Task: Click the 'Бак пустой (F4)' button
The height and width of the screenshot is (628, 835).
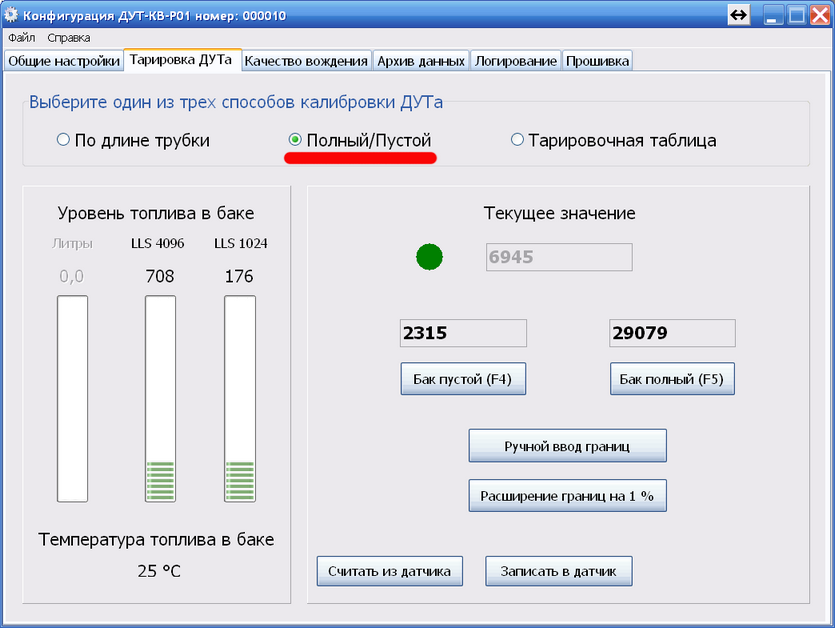Action: point(463,379)
